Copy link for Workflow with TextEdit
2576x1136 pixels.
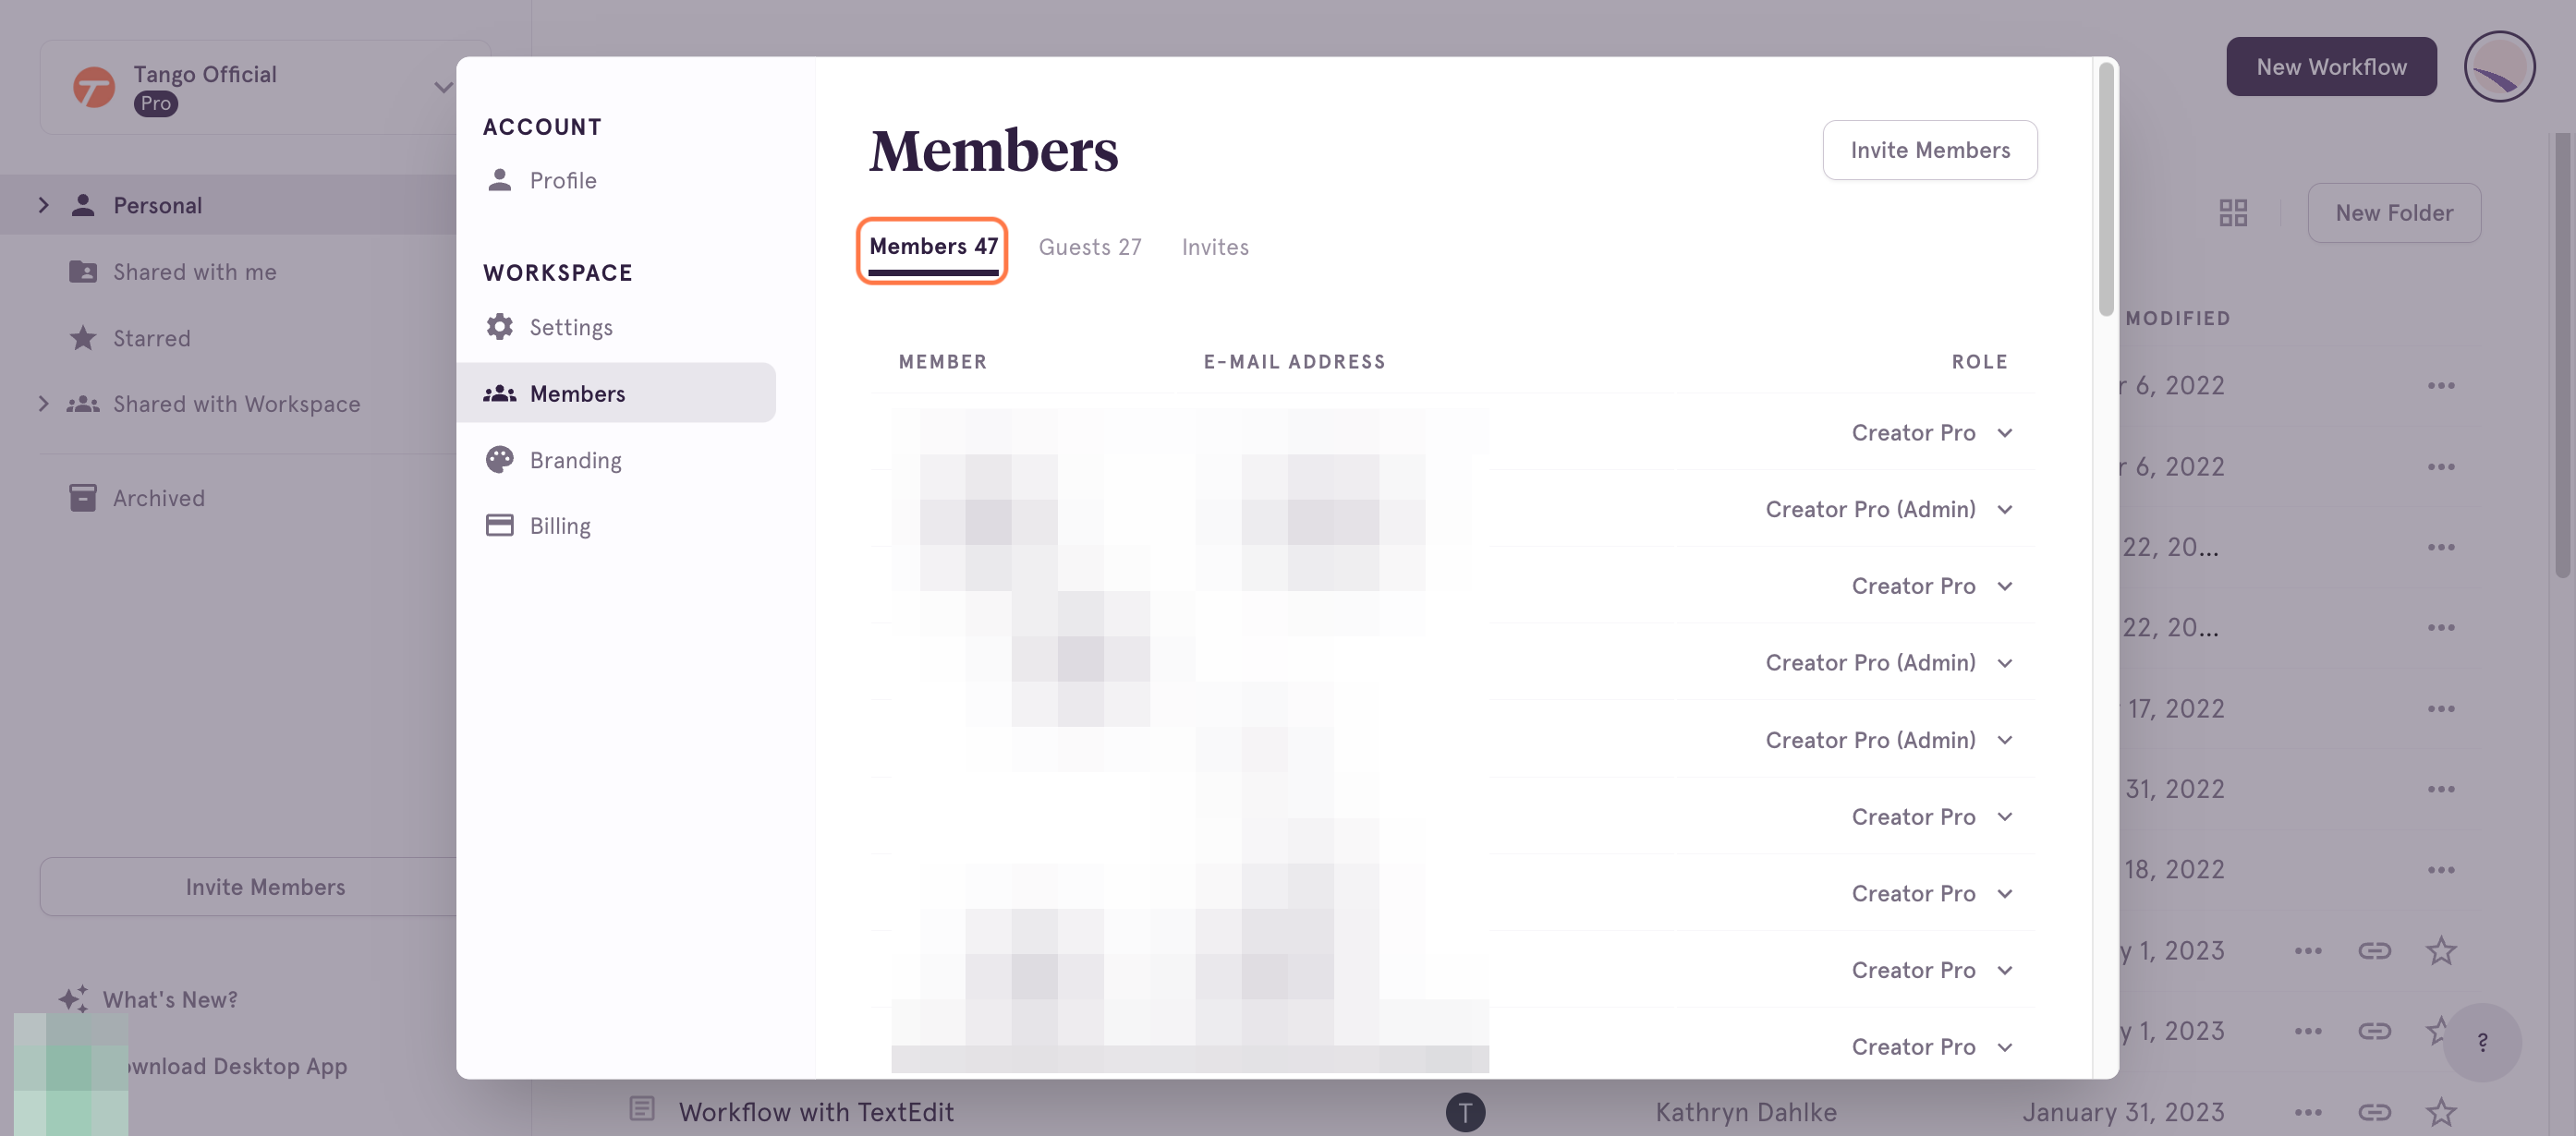click(2373, 1112)
